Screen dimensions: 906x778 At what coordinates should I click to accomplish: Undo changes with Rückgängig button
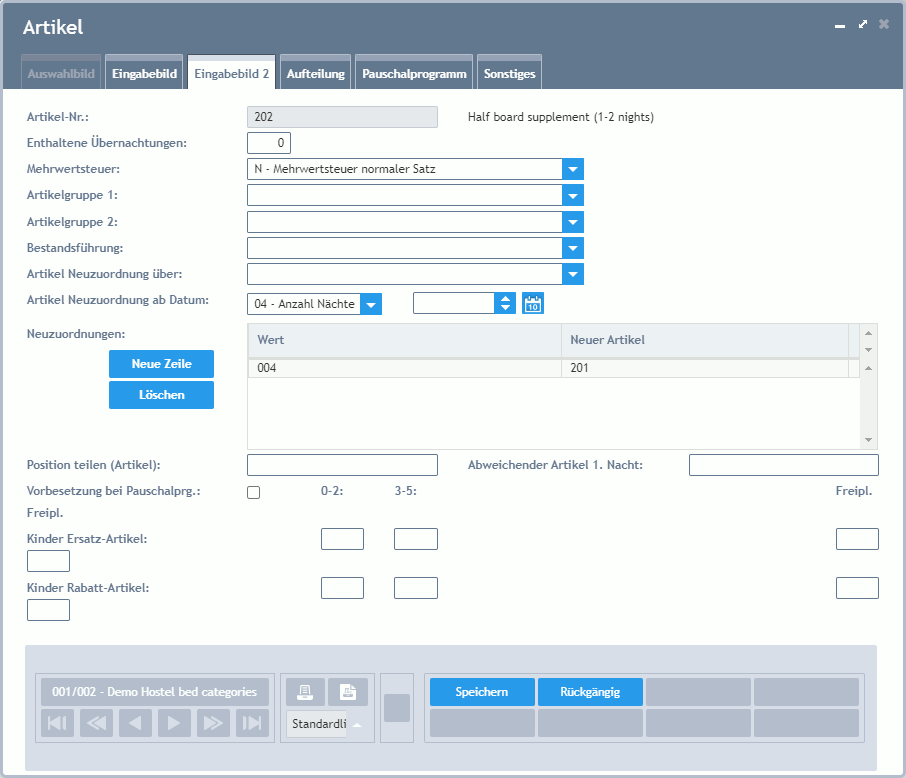591,692
